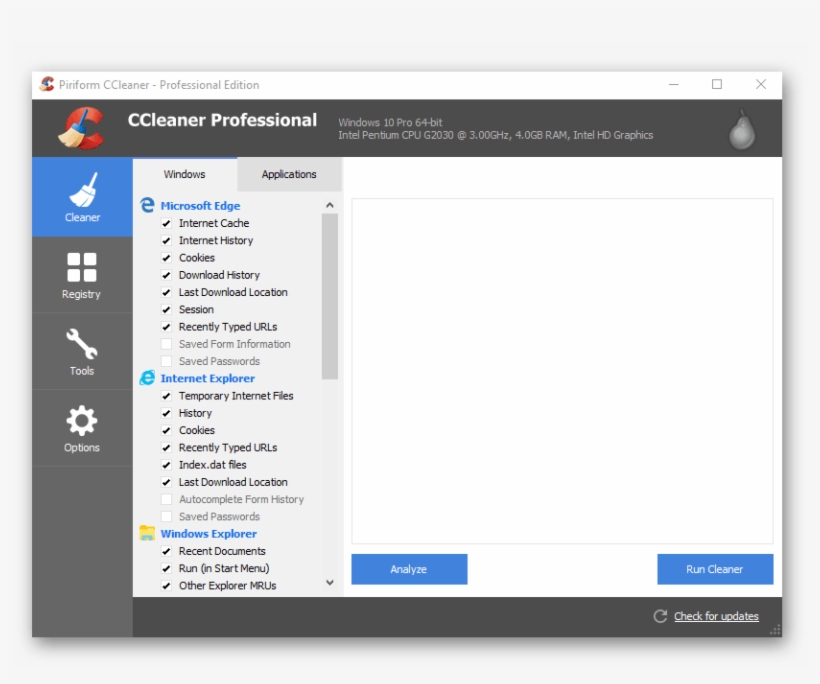Image resolution: width=820 pixels, height=684 pixels.
Task: Maximize the CCleaner window
Action: (717, 84)
